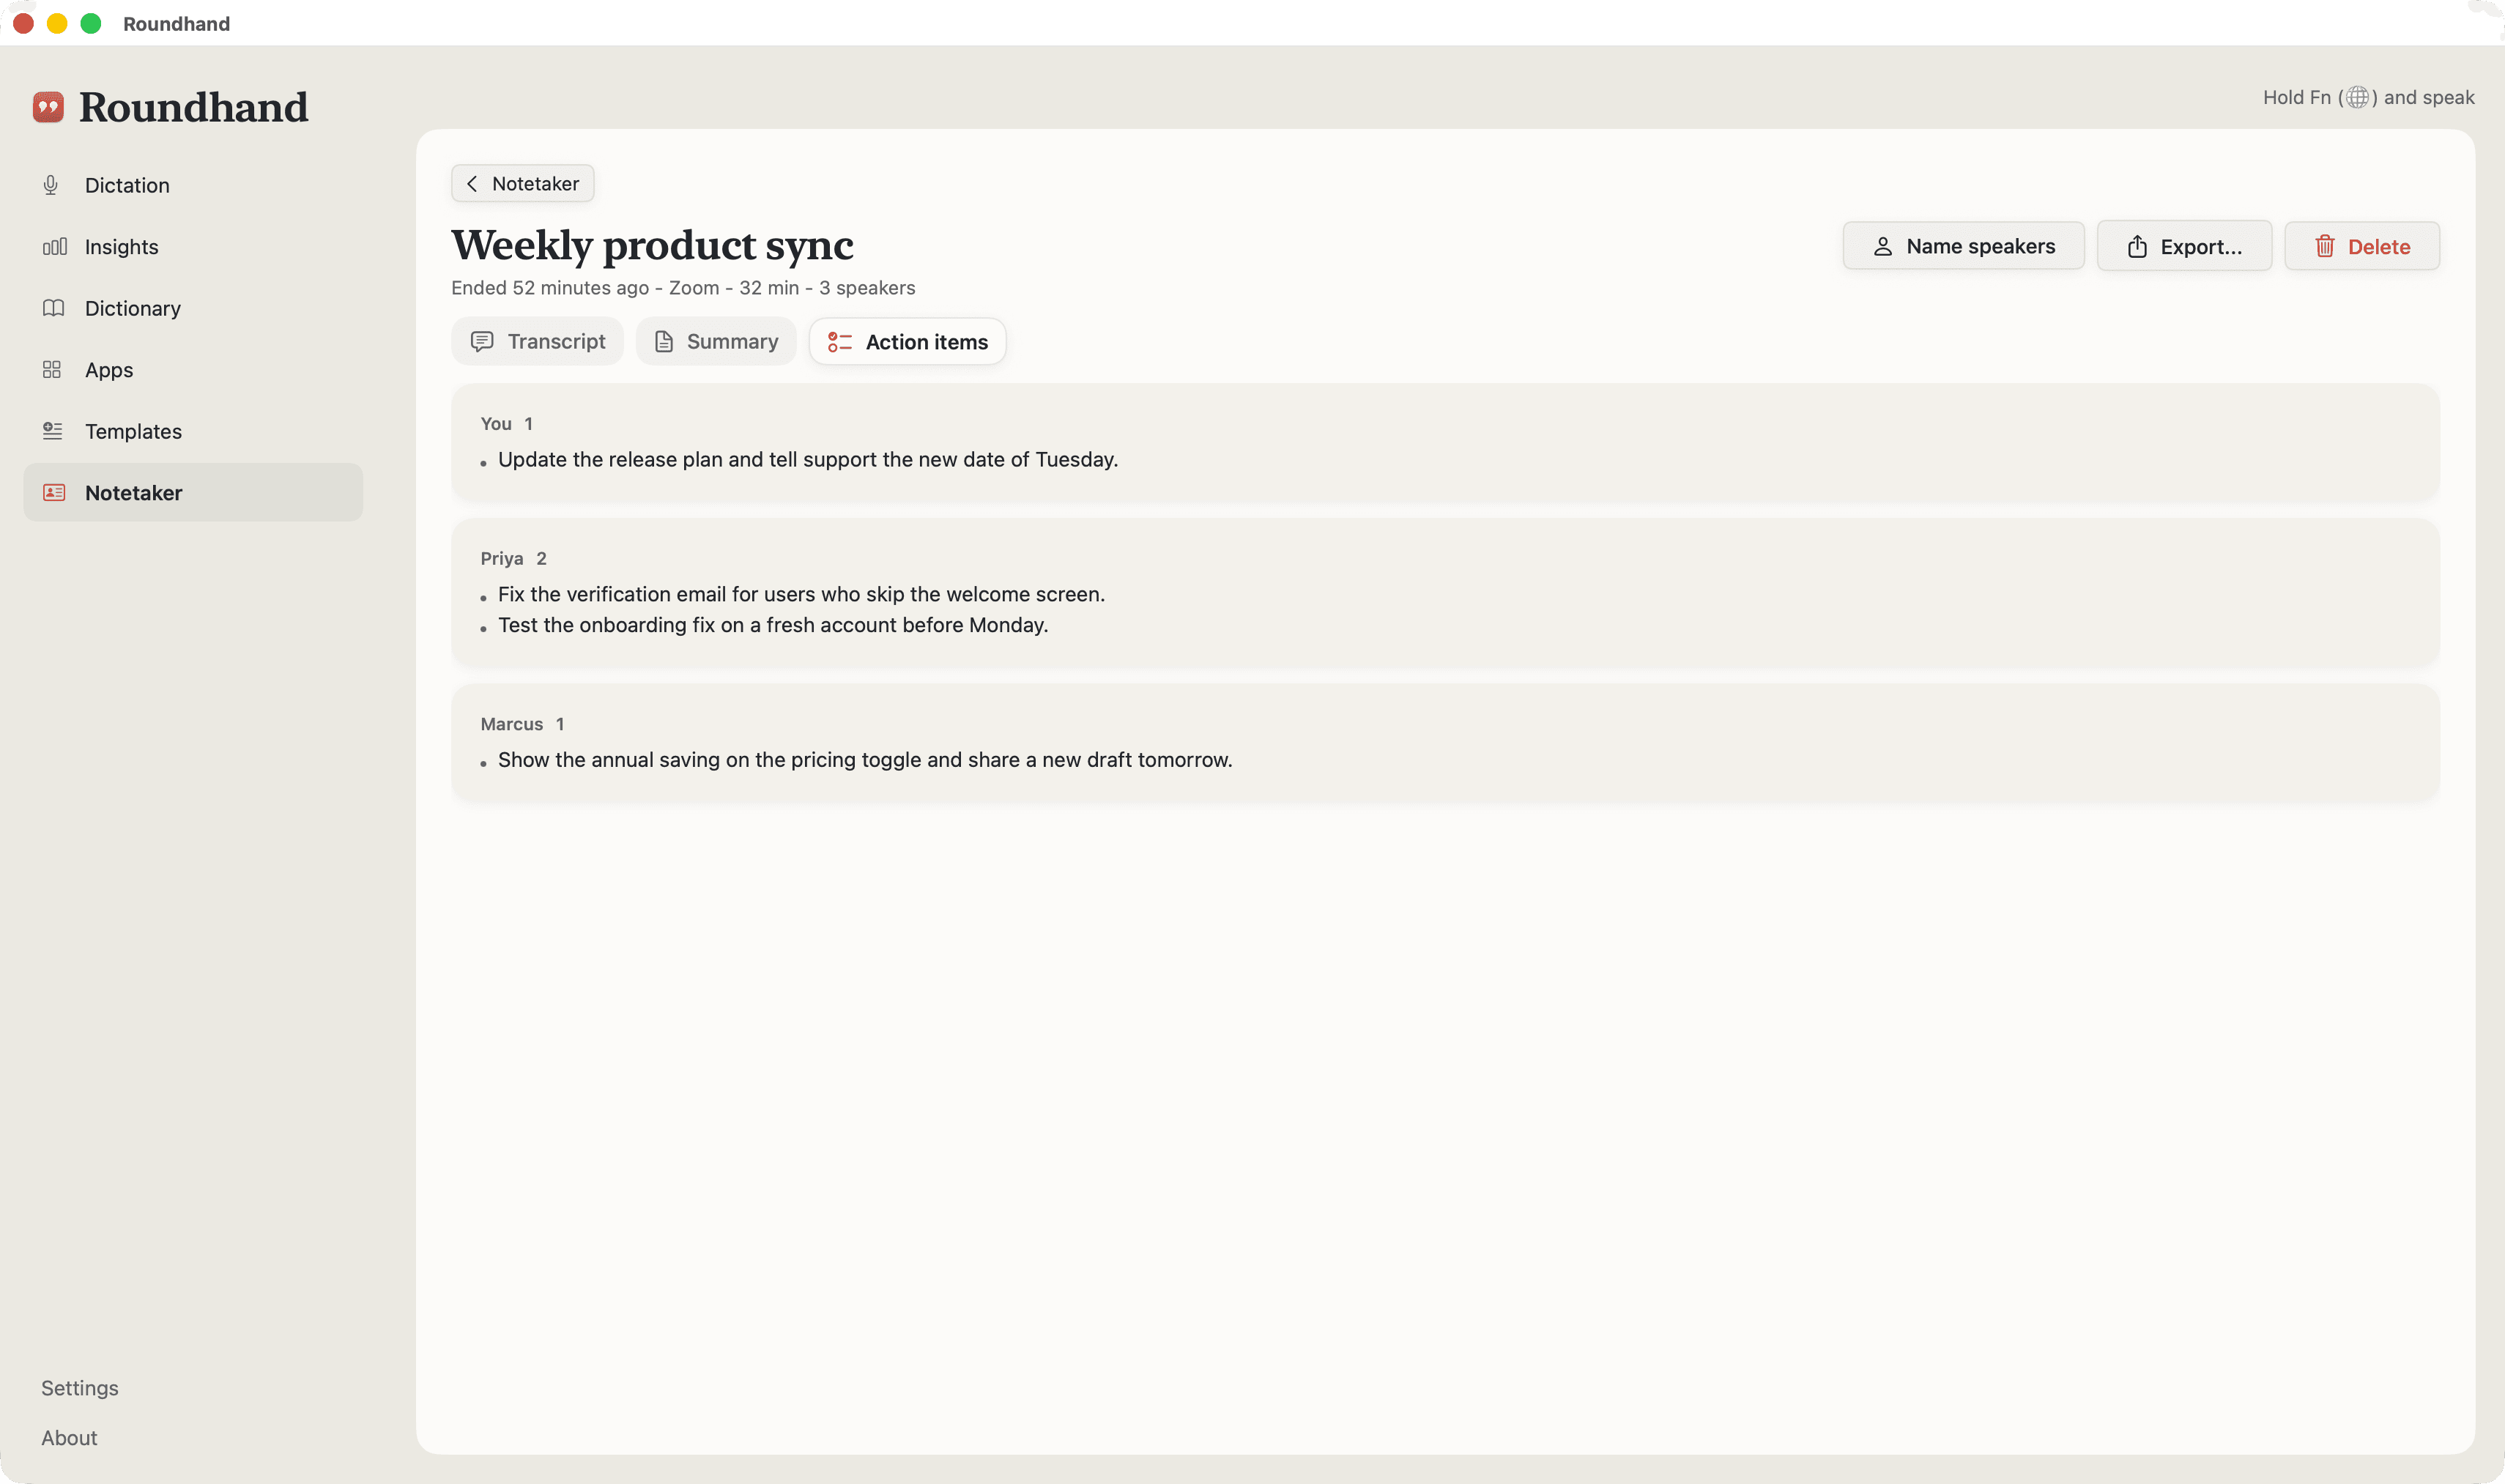Open Templates in the sidebar

pos(193,431)
